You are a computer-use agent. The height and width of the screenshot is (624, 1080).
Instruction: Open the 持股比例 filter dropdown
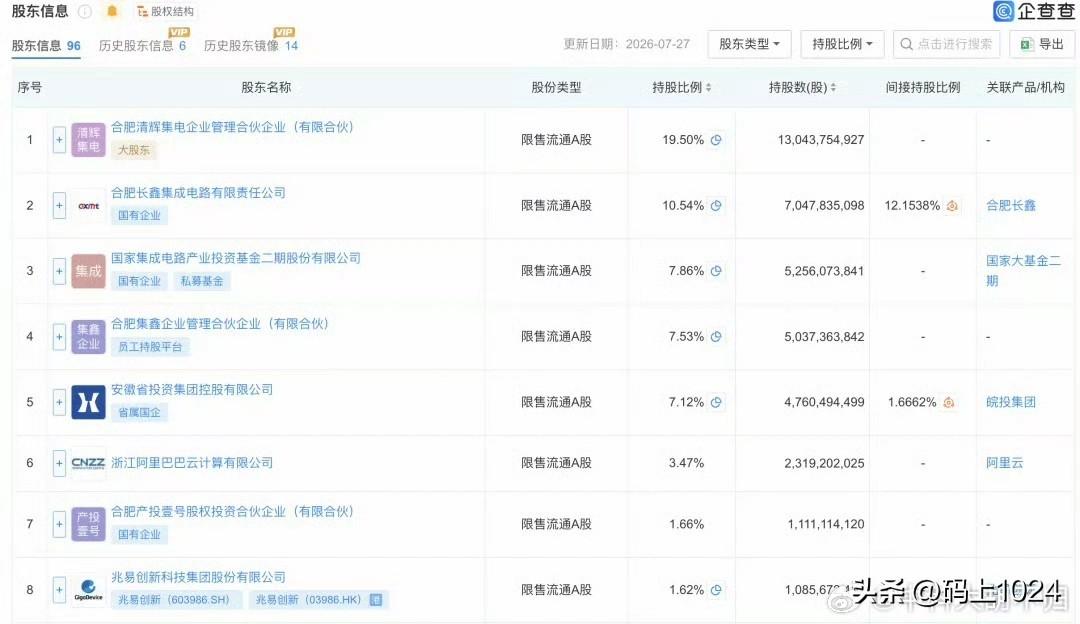point(842,44)
